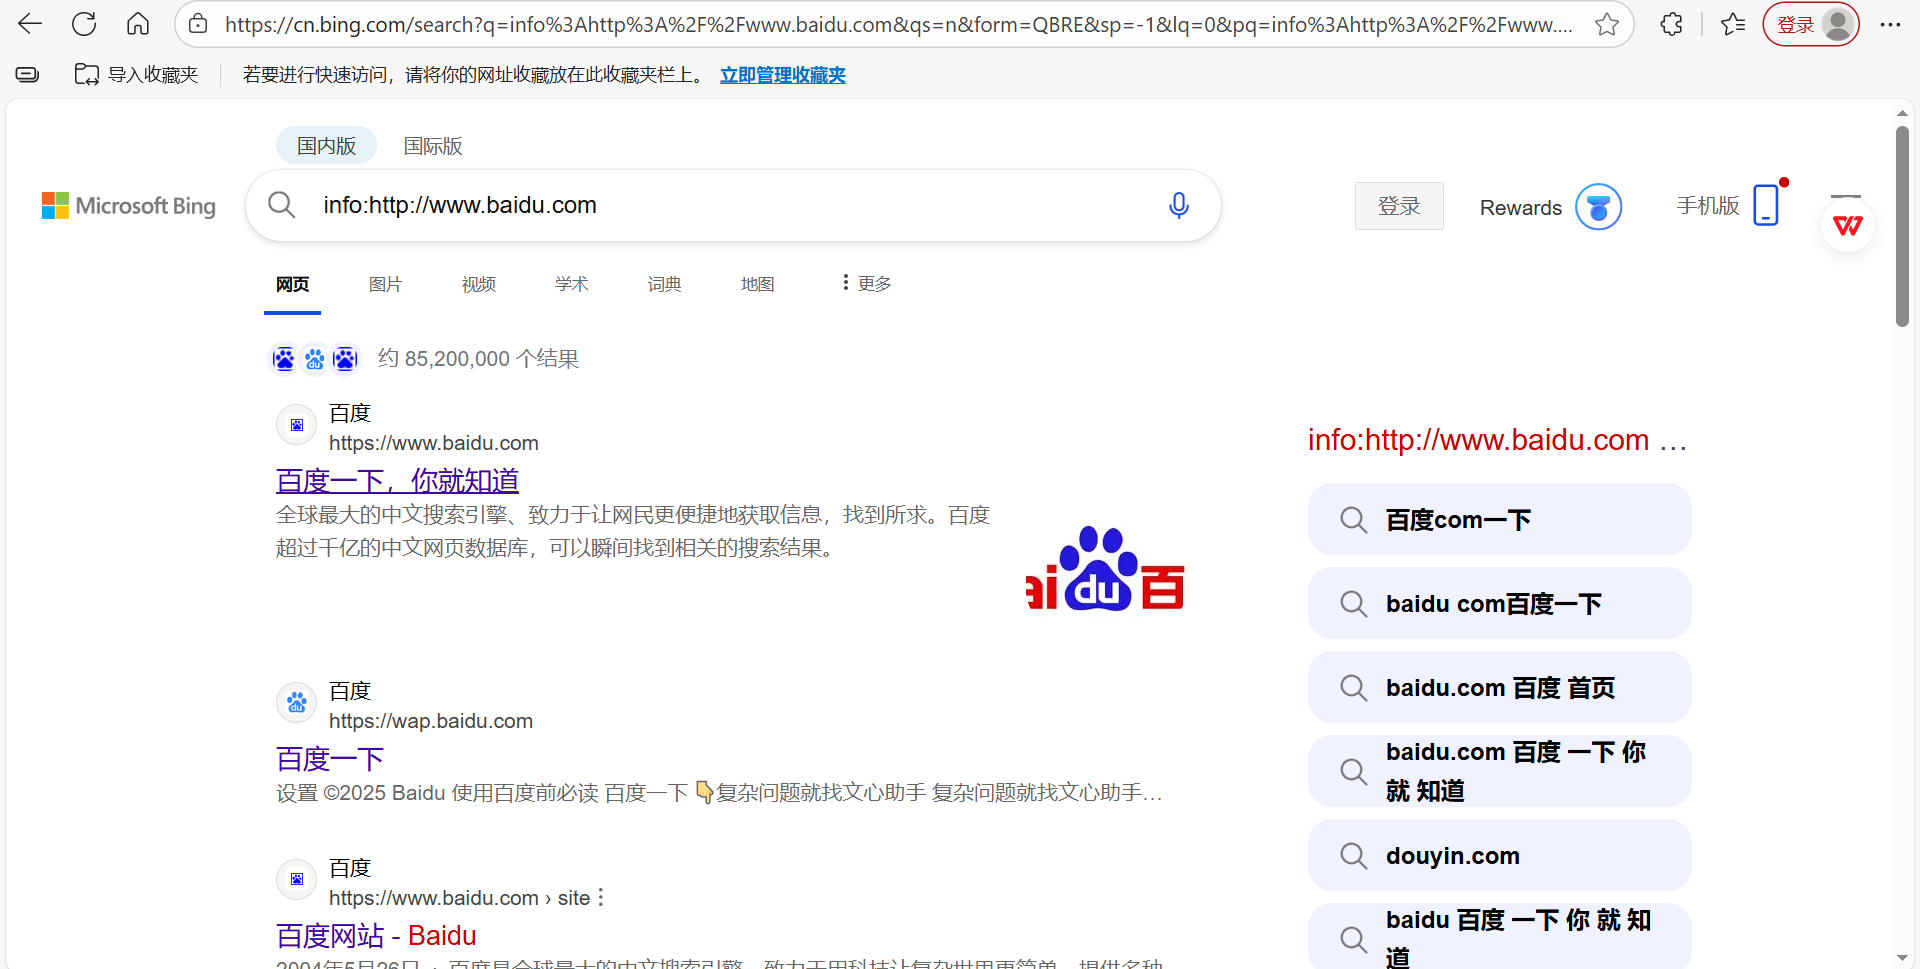Click the red related searches heading
1920x969 pixels.
point(1497,440)
